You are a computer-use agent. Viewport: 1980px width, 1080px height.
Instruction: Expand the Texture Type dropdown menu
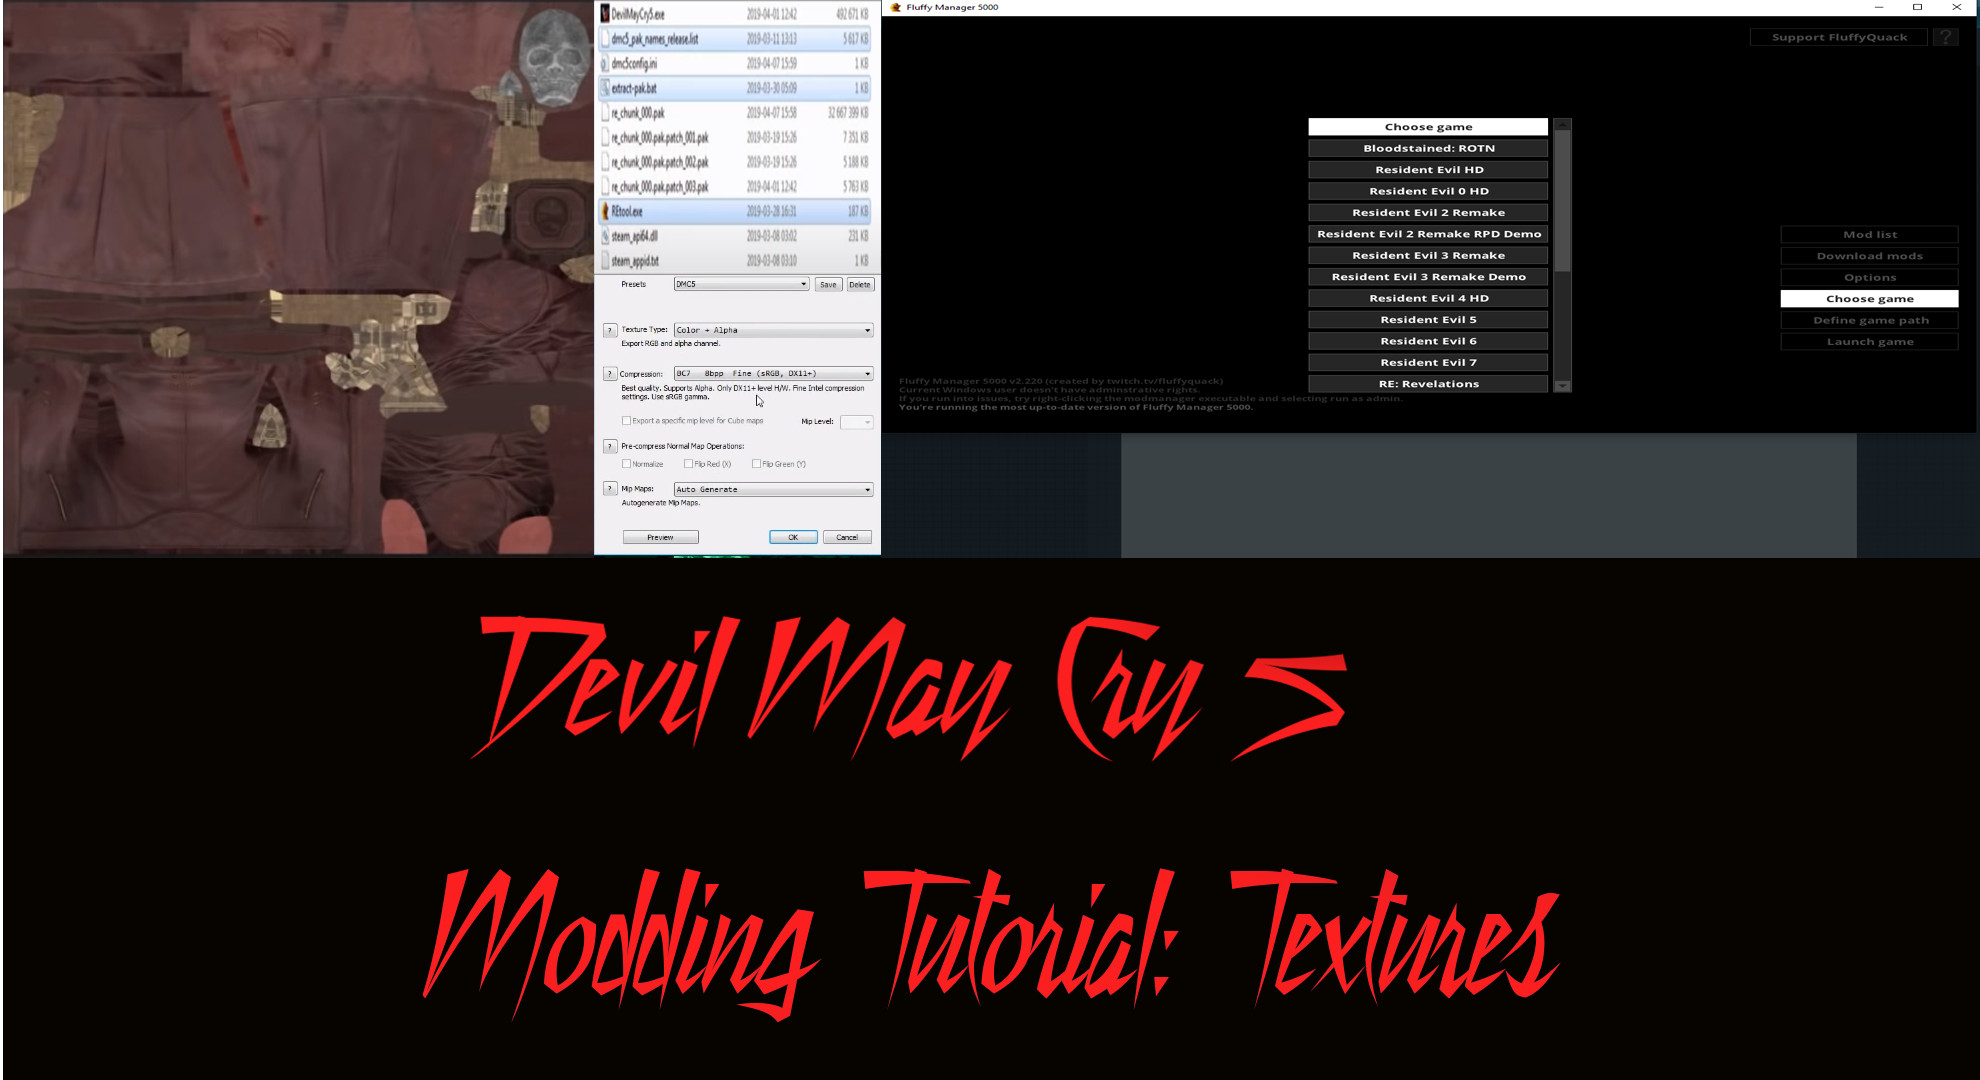tap(866, 330)
